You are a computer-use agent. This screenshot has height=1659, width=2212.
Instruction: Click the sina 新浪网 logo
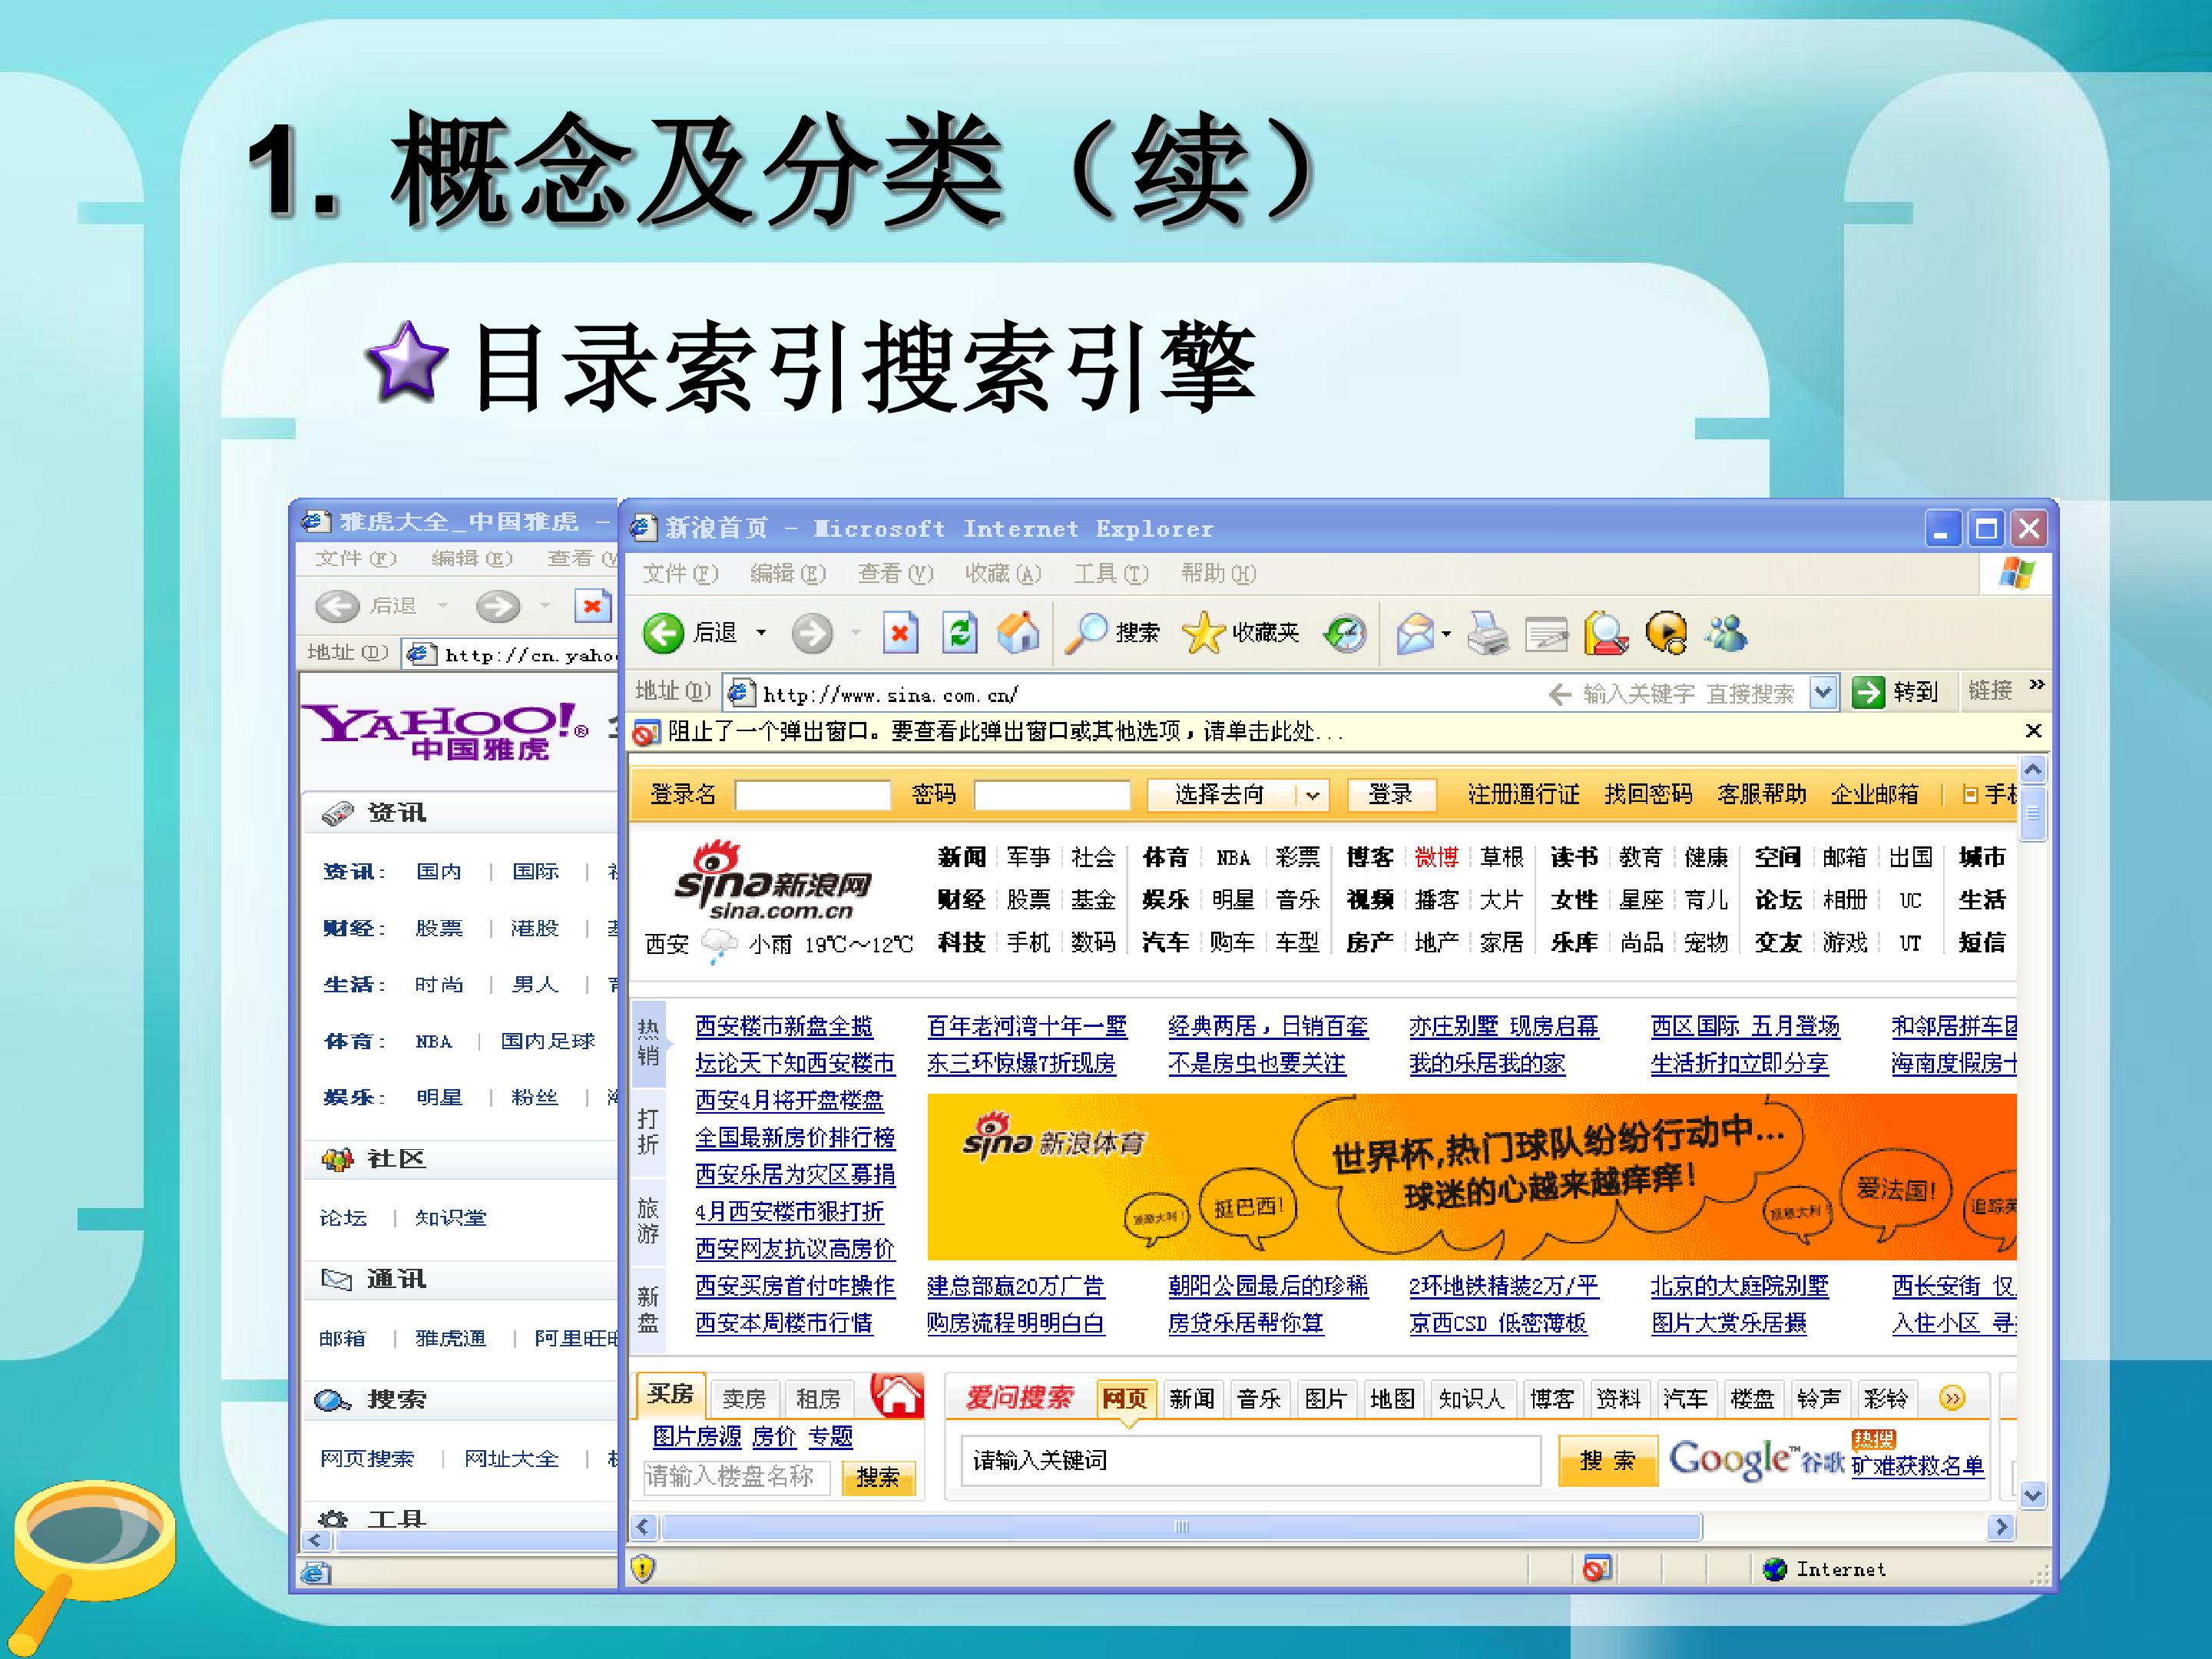pos(772,881)
